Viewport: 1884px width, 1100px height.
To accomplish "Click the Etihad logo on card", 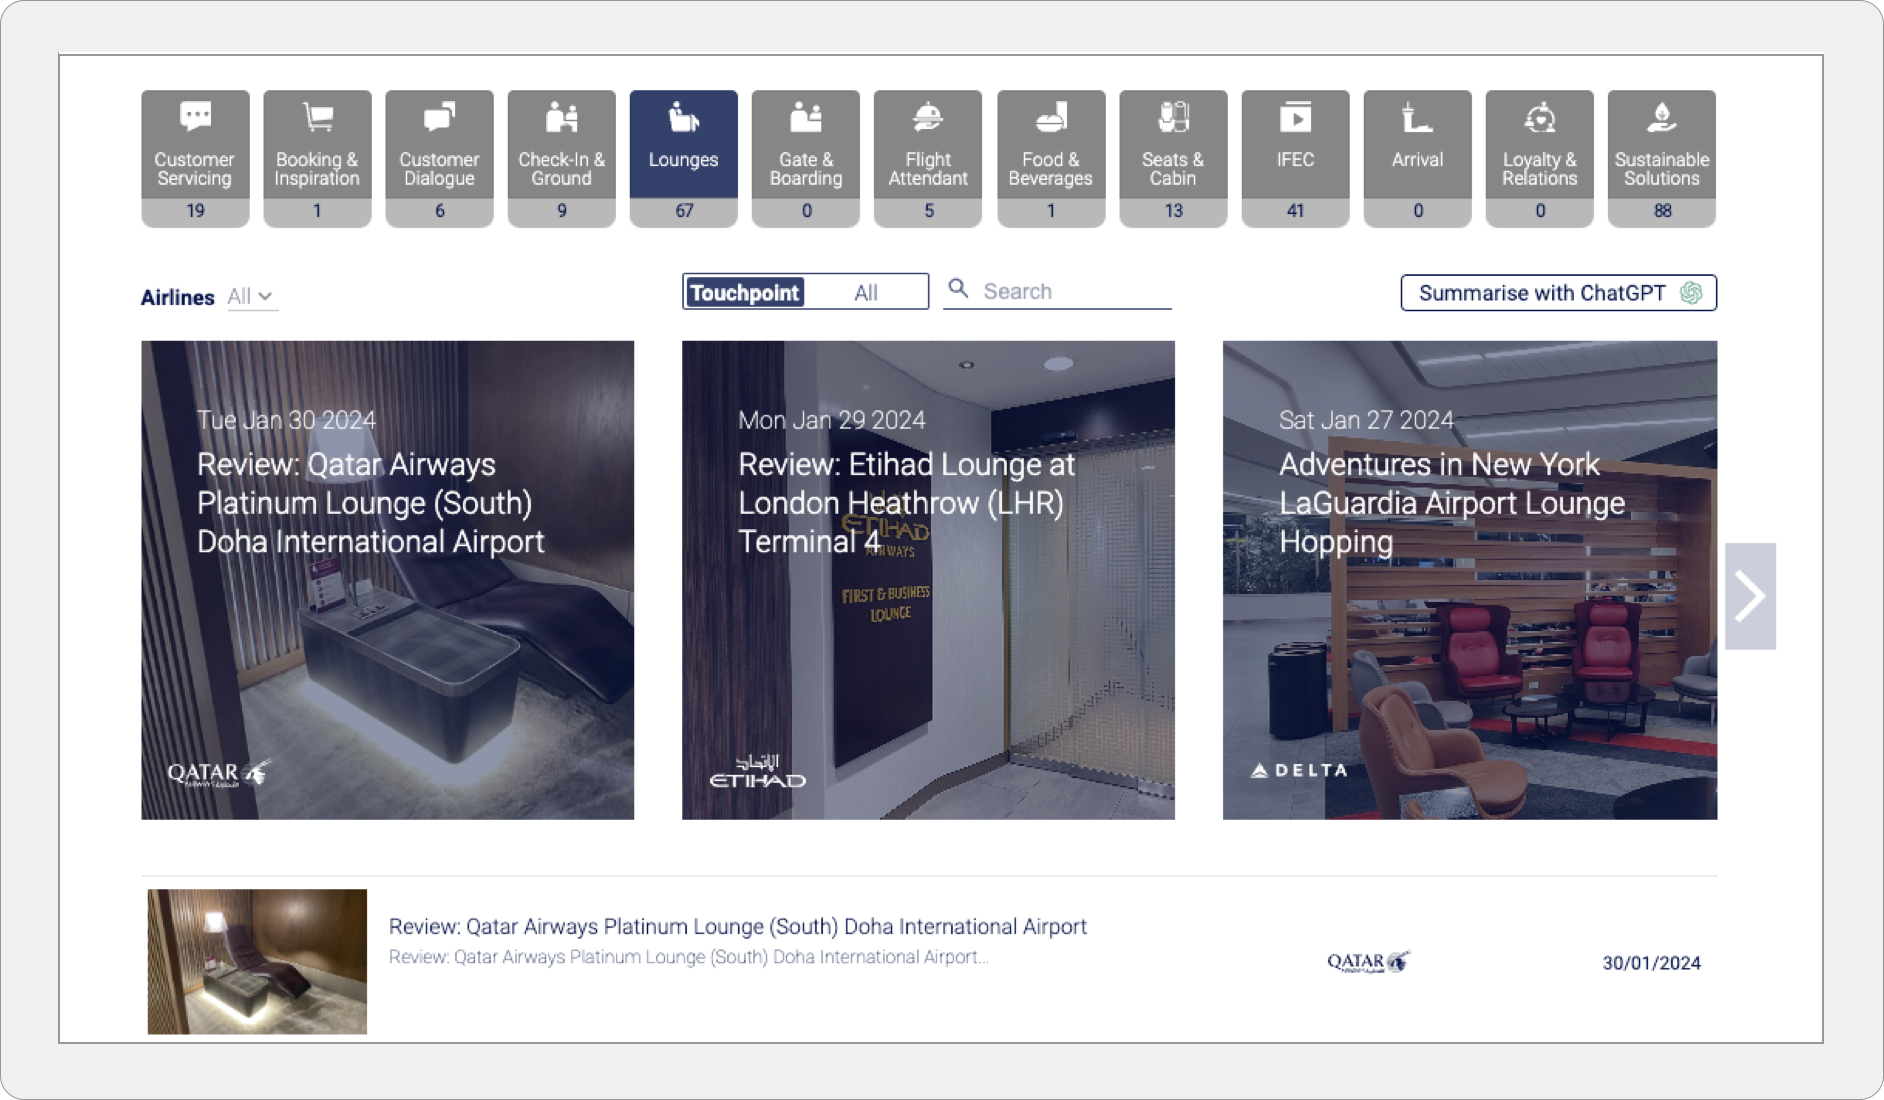I will 757,771.
